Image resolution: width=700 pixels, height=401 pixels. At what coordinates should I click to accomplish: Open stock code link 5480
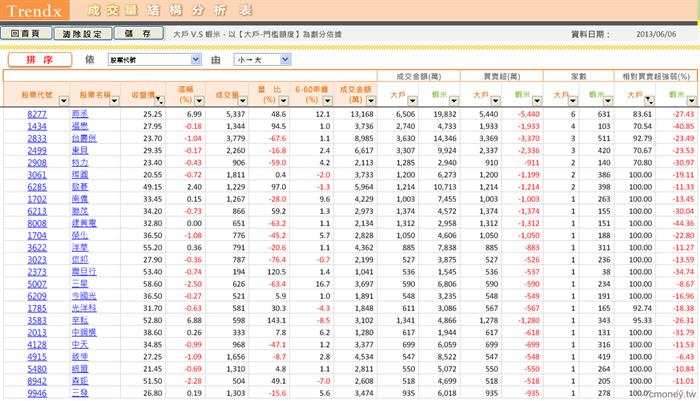37,369
